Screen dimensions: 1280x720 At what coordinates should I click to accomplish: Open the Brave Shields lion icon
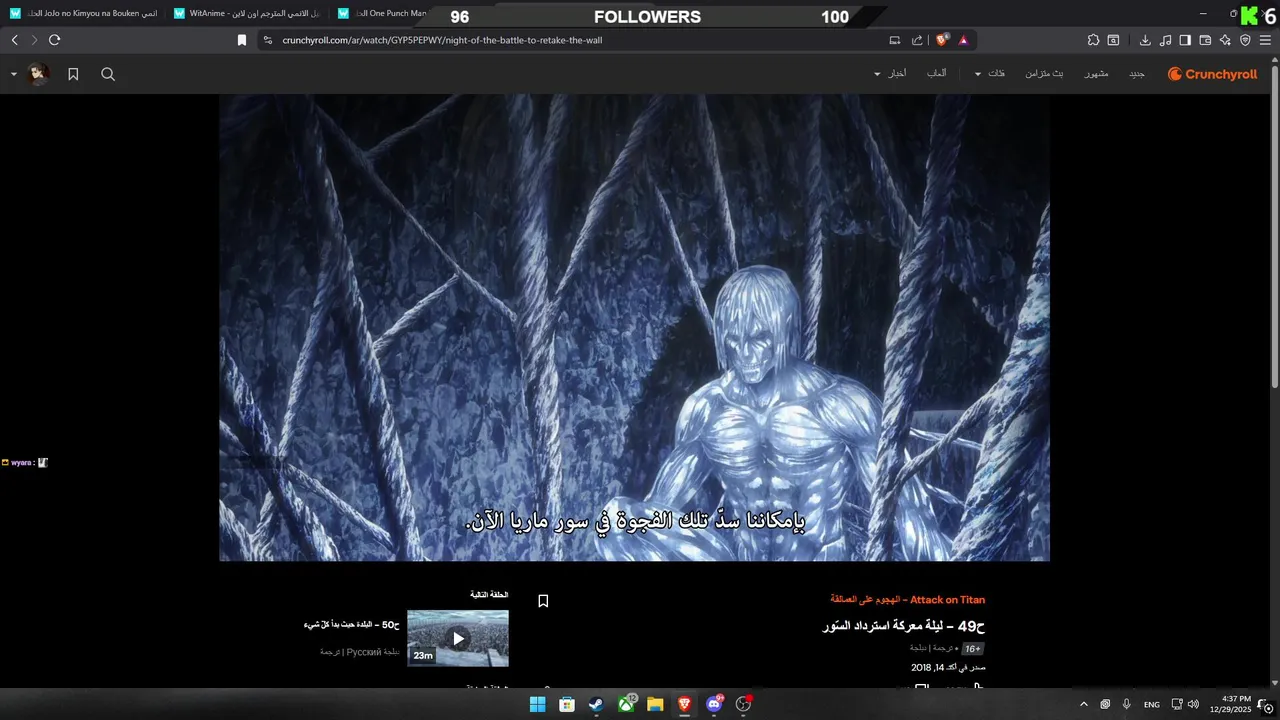[942, 40]
